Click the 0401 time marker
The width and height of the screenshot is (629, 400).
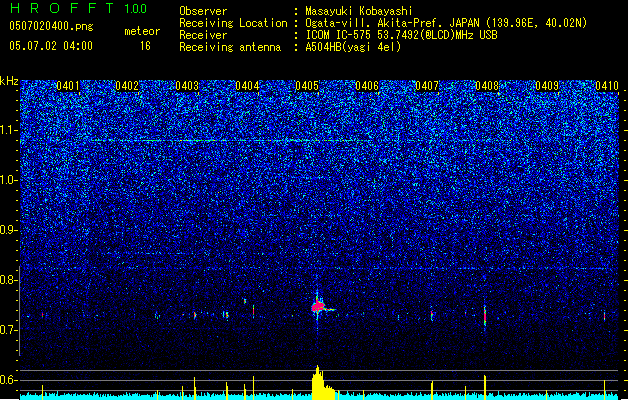click(68, 85)
